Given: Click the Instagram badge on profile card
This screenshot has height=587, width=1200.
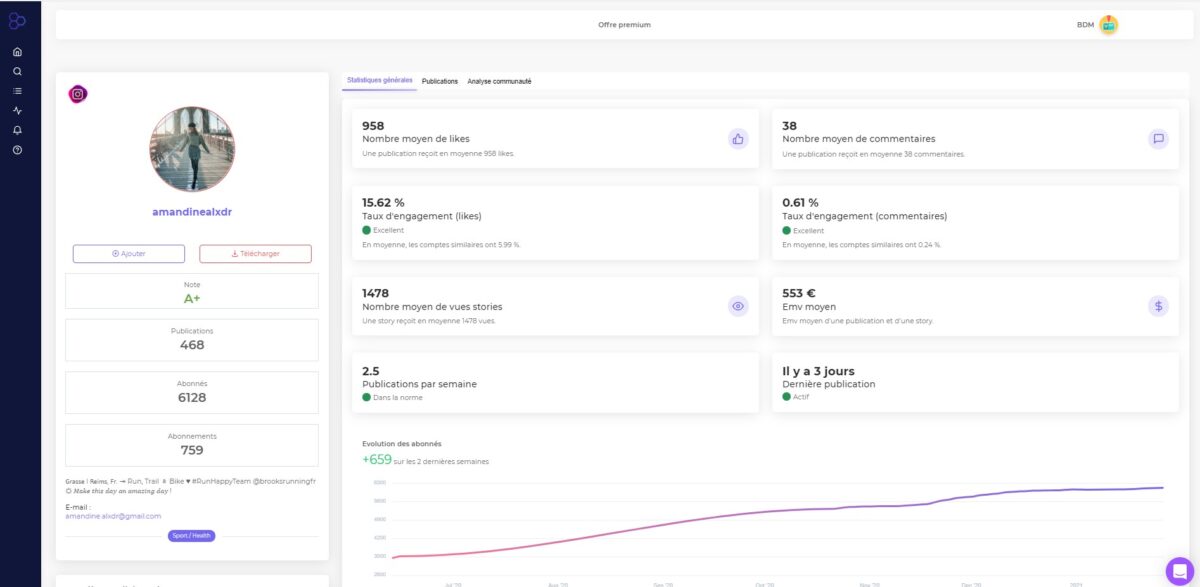Looking at the screenshot, I should click(x=78, y=94).
